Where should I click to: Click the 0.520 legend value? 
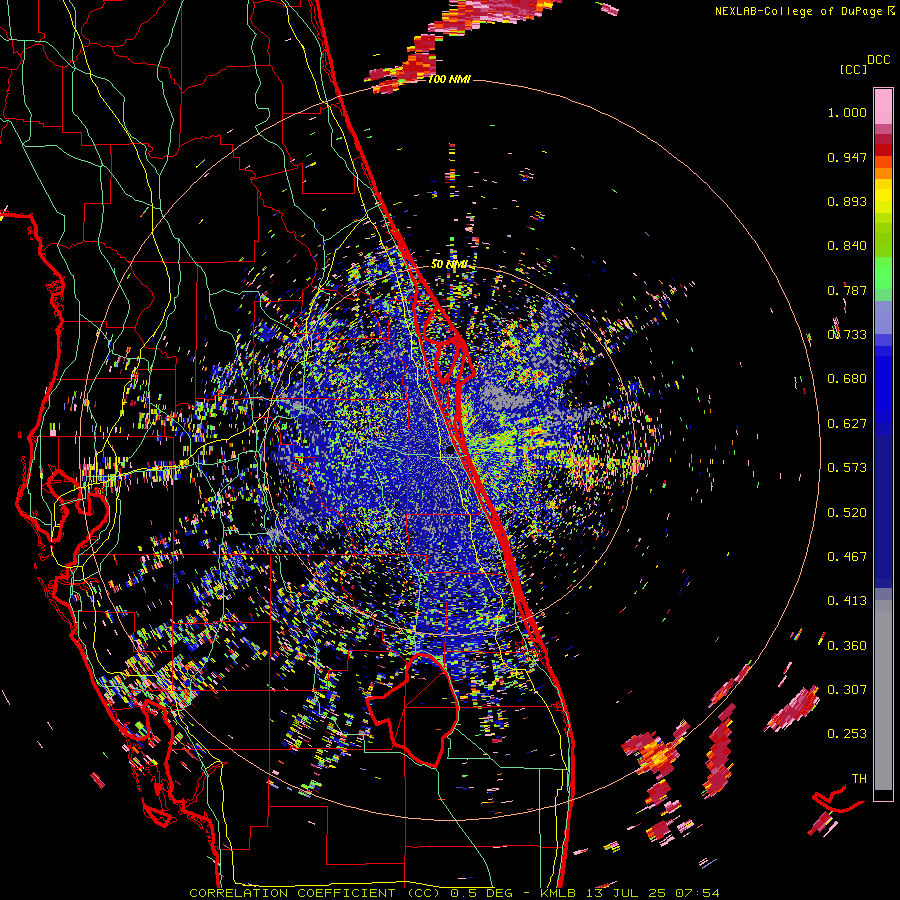point(847,513)
